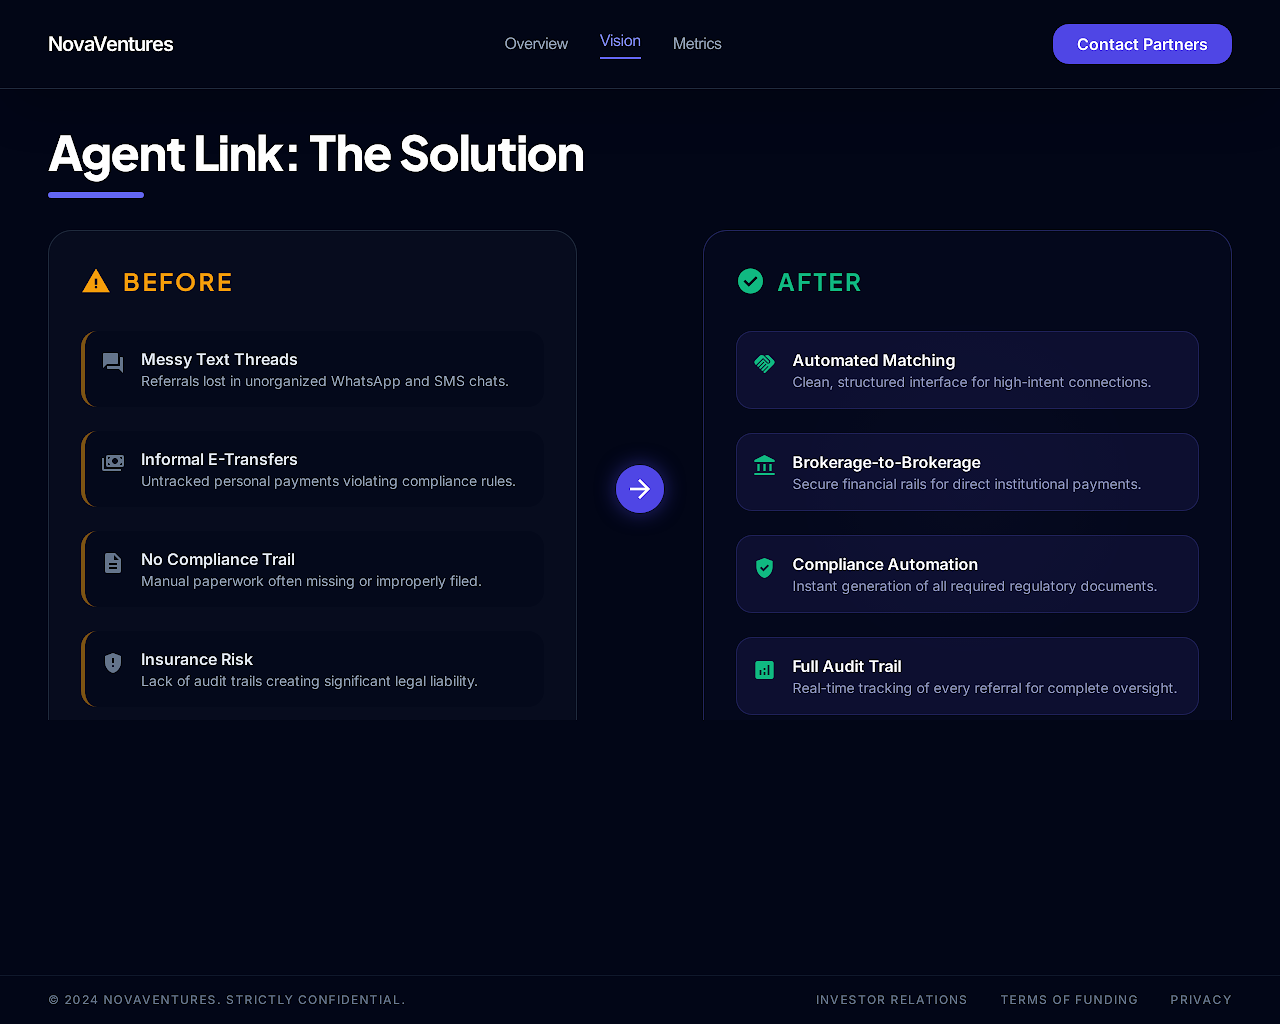Click the handshake icon for Automated Matching
The image size is (1280, 1024).
tap(764, 363)
